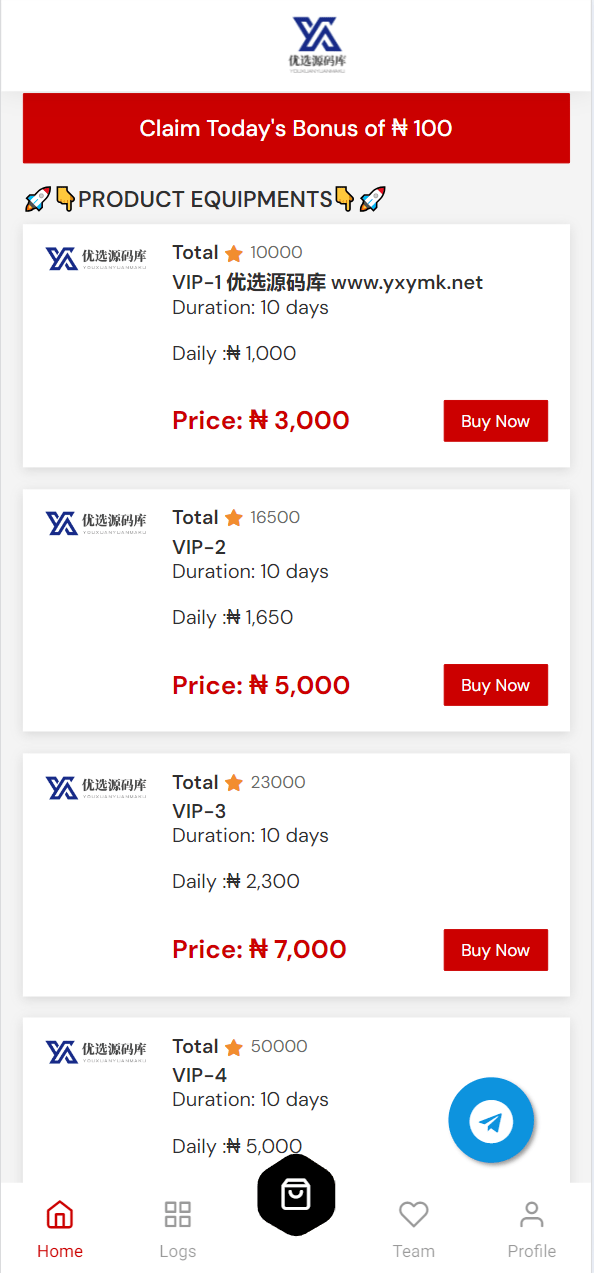Go to Home via house icon

60,1215
